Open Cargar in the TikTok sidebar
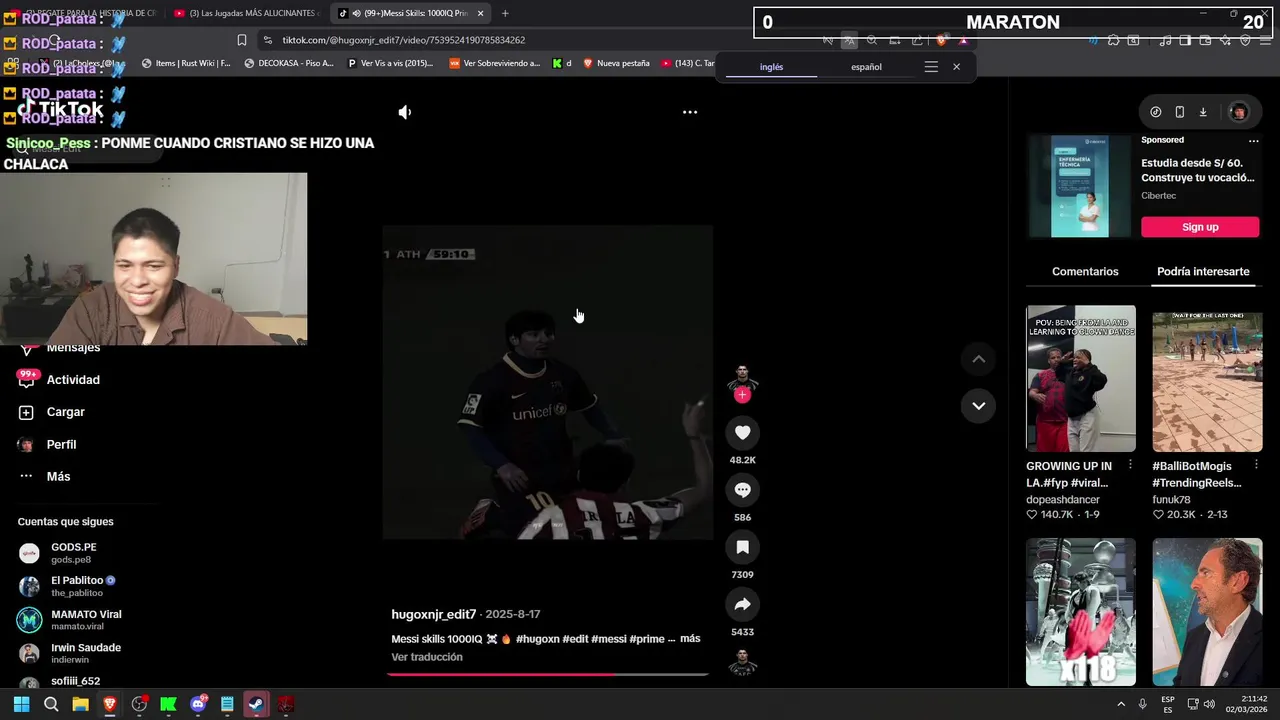 pyautogui.click(x=52, y=412)
